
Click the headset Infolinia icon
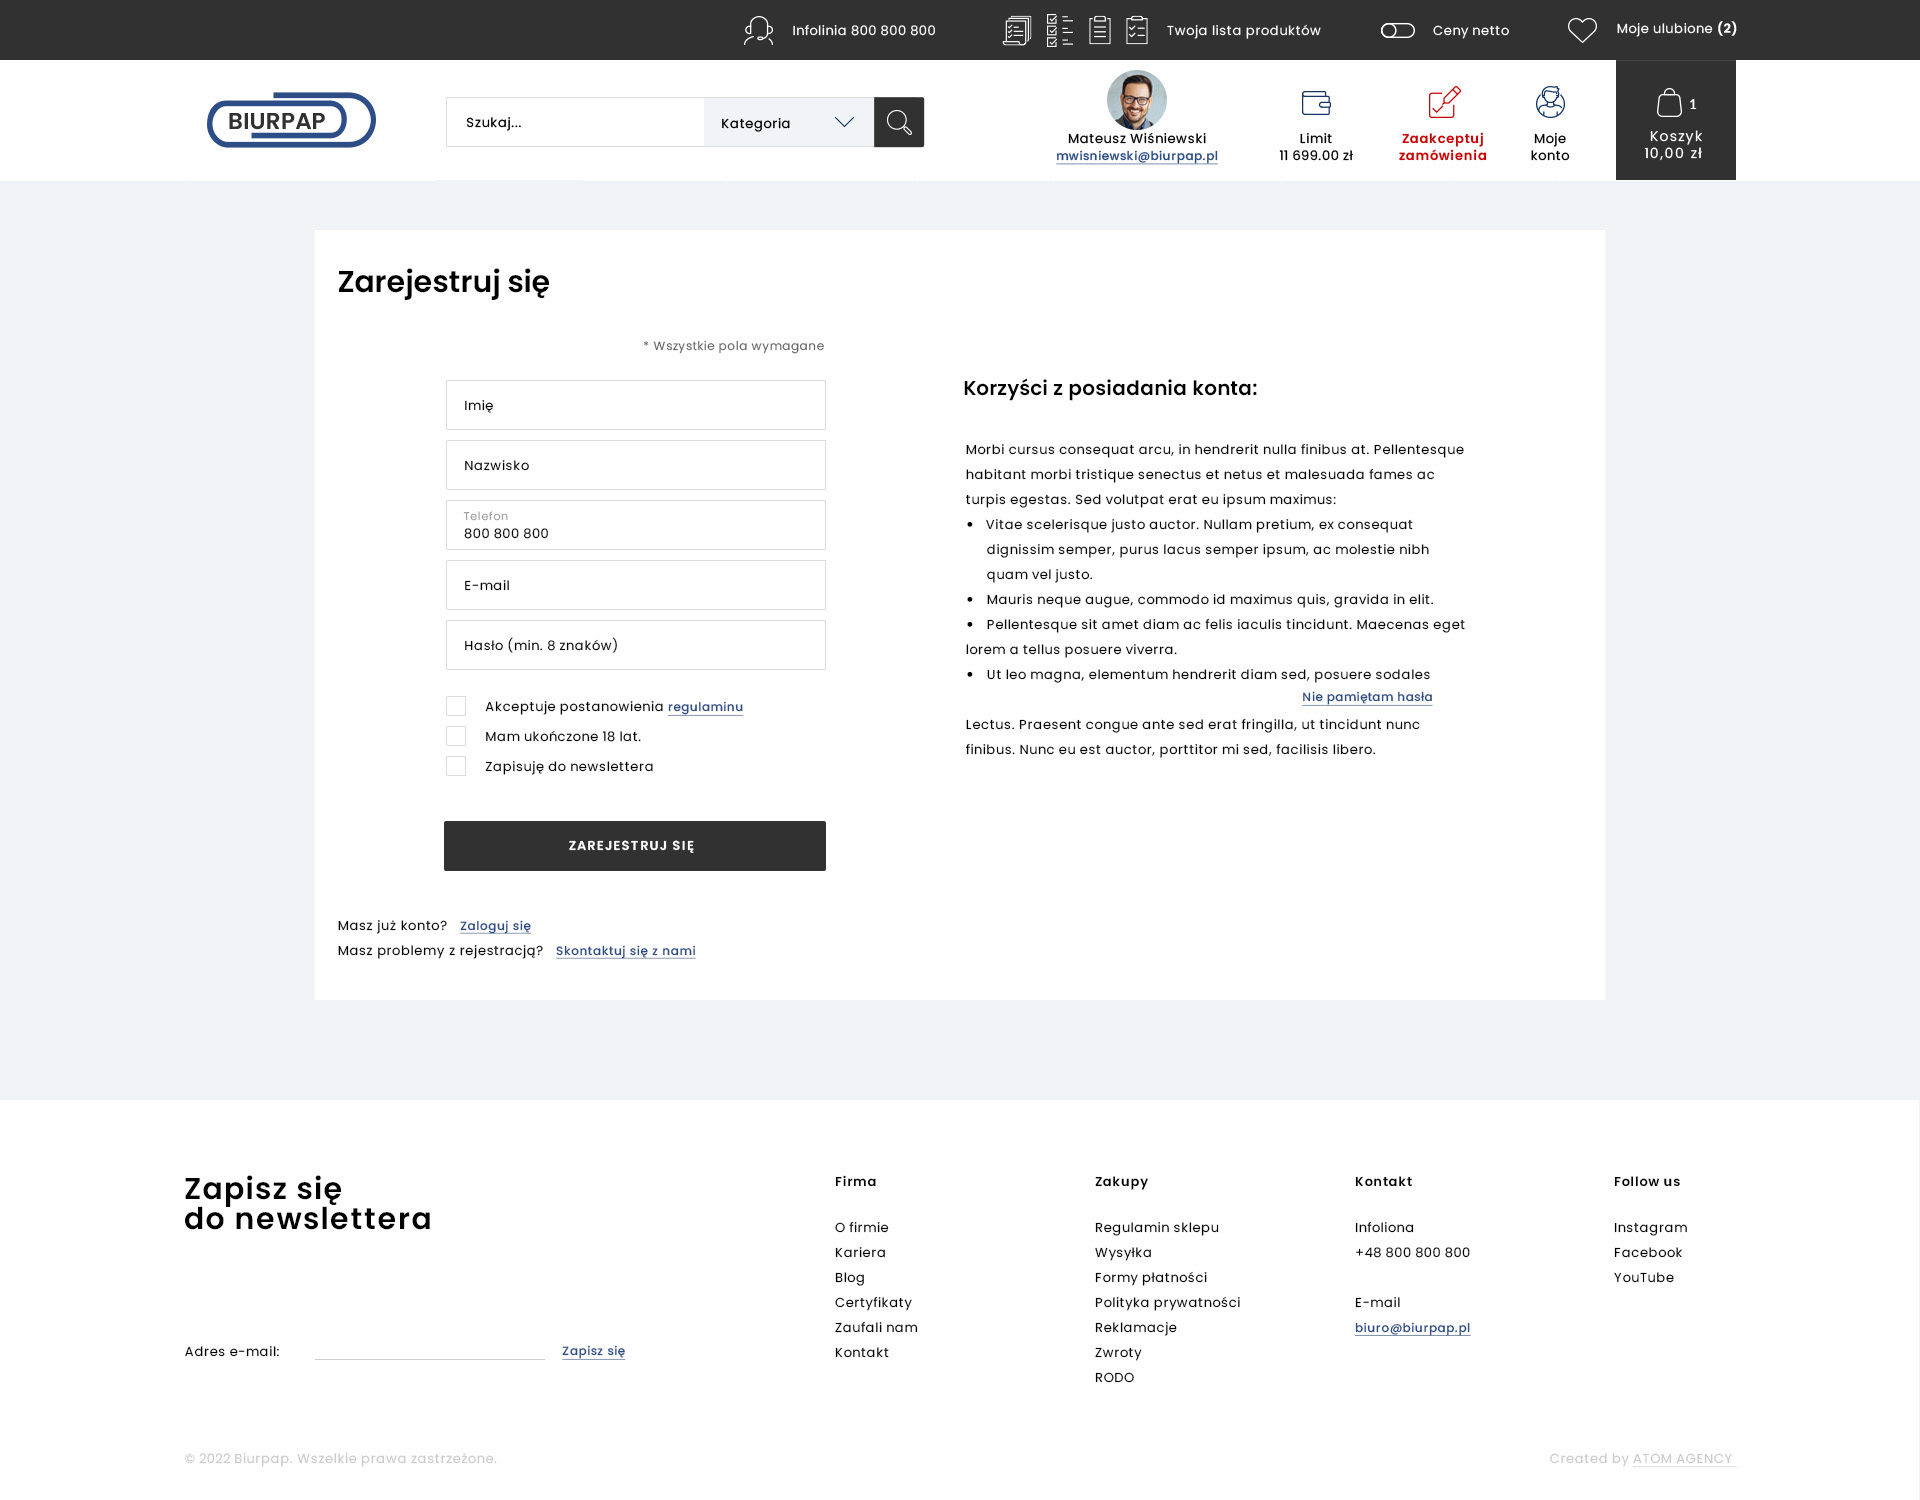(x=759, y=30)
